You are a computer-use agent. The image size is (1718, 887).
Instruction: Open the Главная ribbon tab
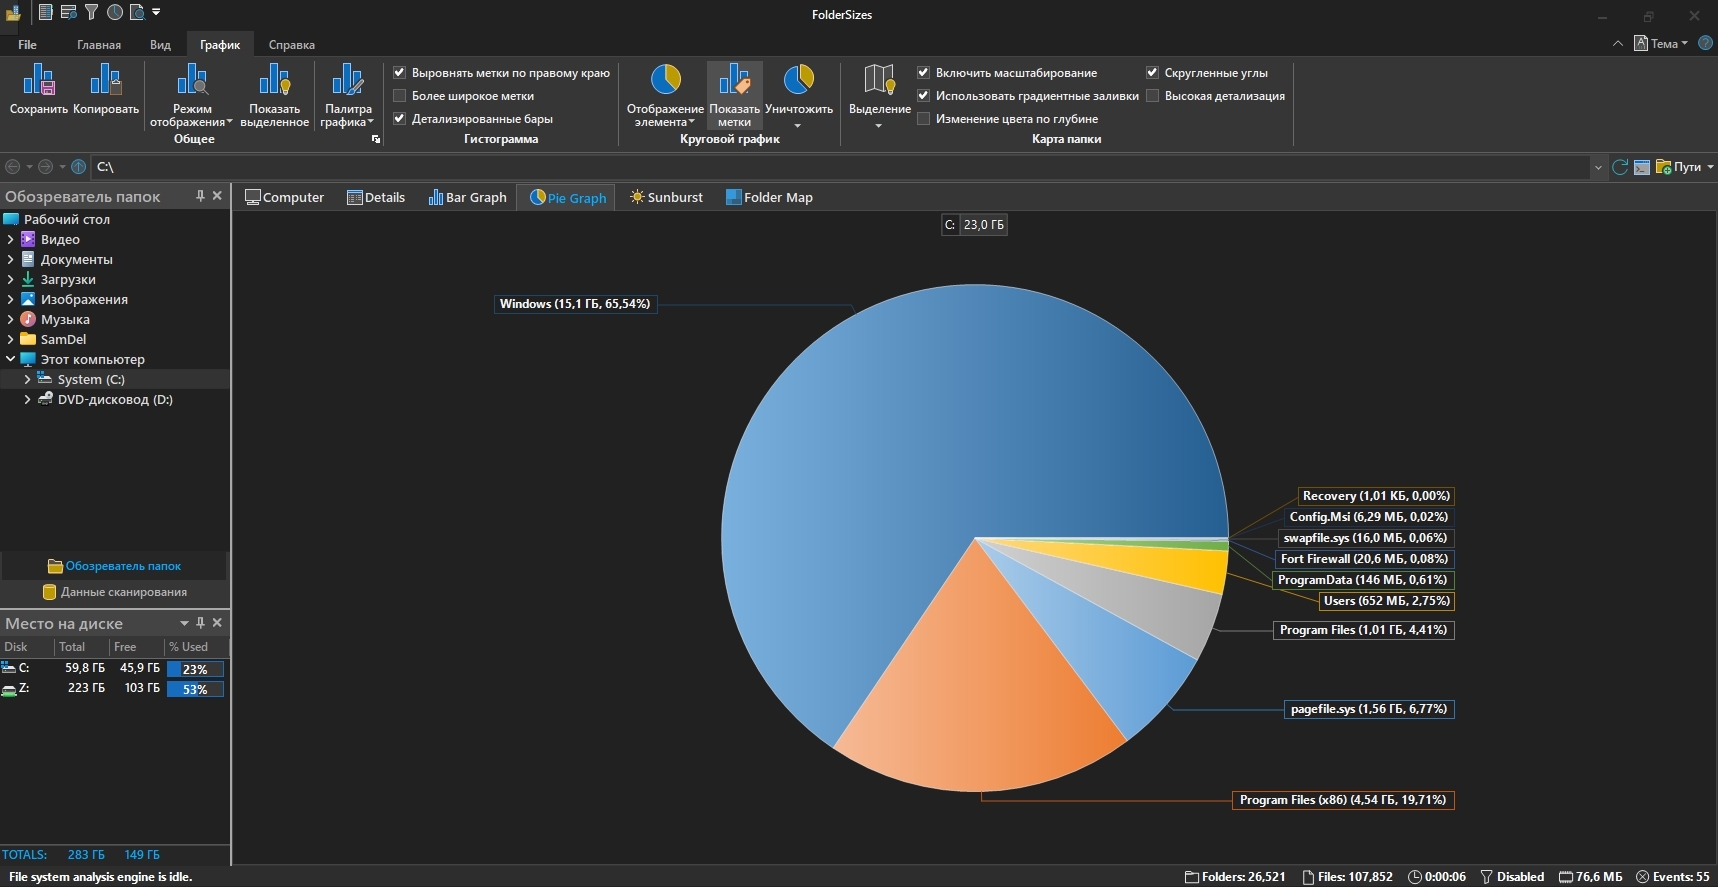pos(99,45)
